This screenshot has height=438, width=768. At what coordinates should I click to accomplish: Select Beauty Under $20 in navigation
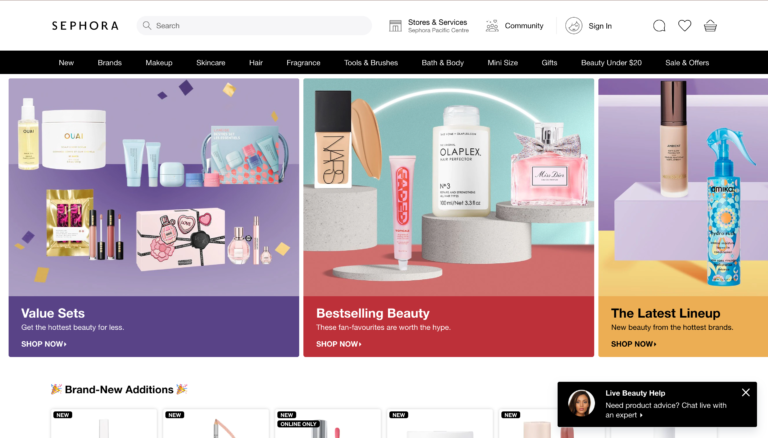tap(611, 63)
